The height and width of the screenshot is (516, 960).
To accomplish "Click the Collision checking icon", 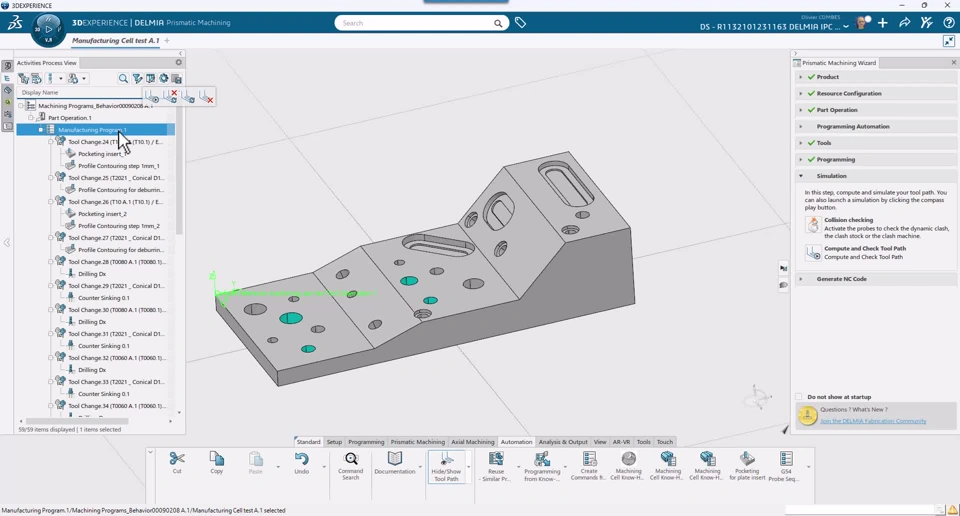I will (x=813, y=225).
